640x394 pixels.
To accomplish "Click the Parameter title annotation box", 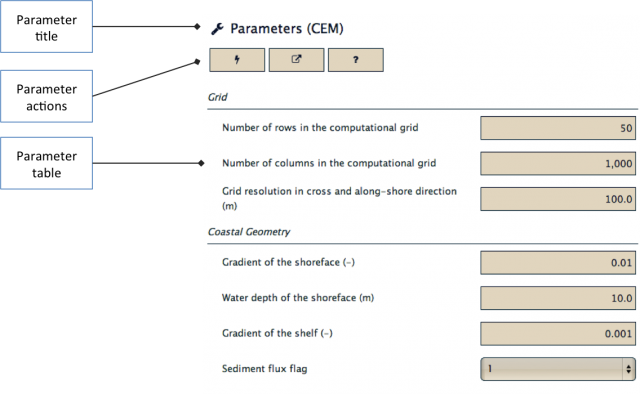I will 47,27.
